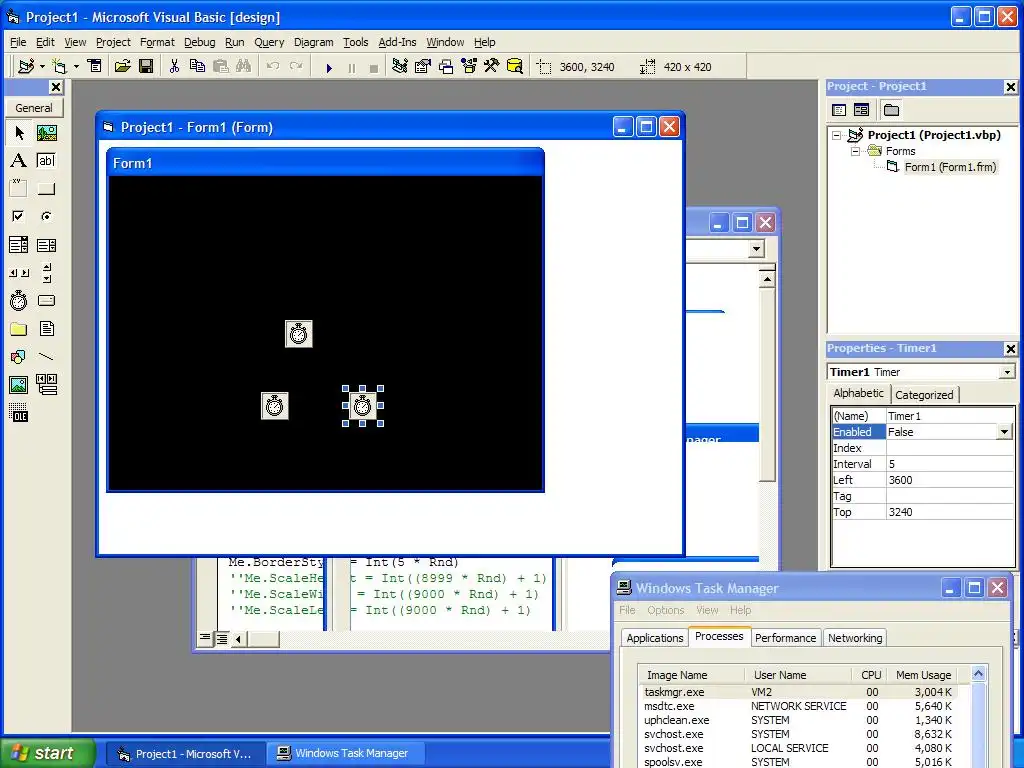The width and height of the screenshot is (1024, 768).
Task: Edit the Interval property value field
Action: click(948, 464)
